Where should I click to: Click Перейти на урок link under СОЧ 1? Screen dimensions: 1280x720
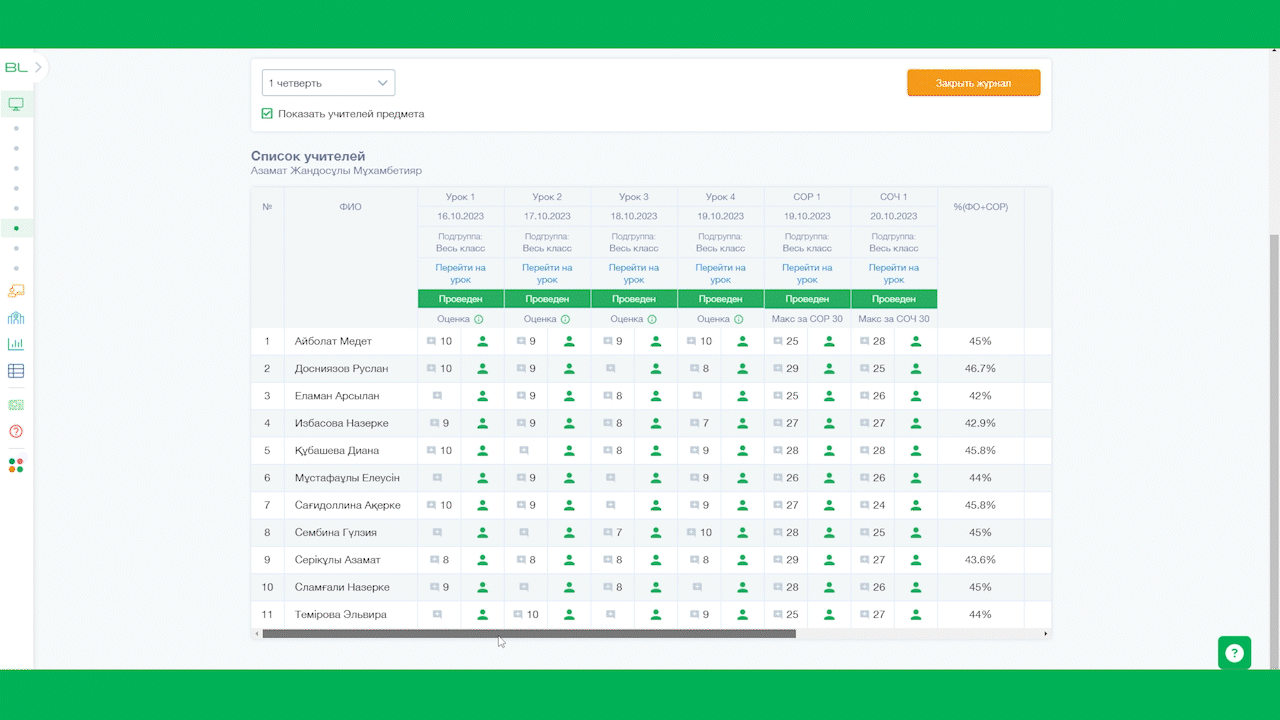[x=894, y=274]
